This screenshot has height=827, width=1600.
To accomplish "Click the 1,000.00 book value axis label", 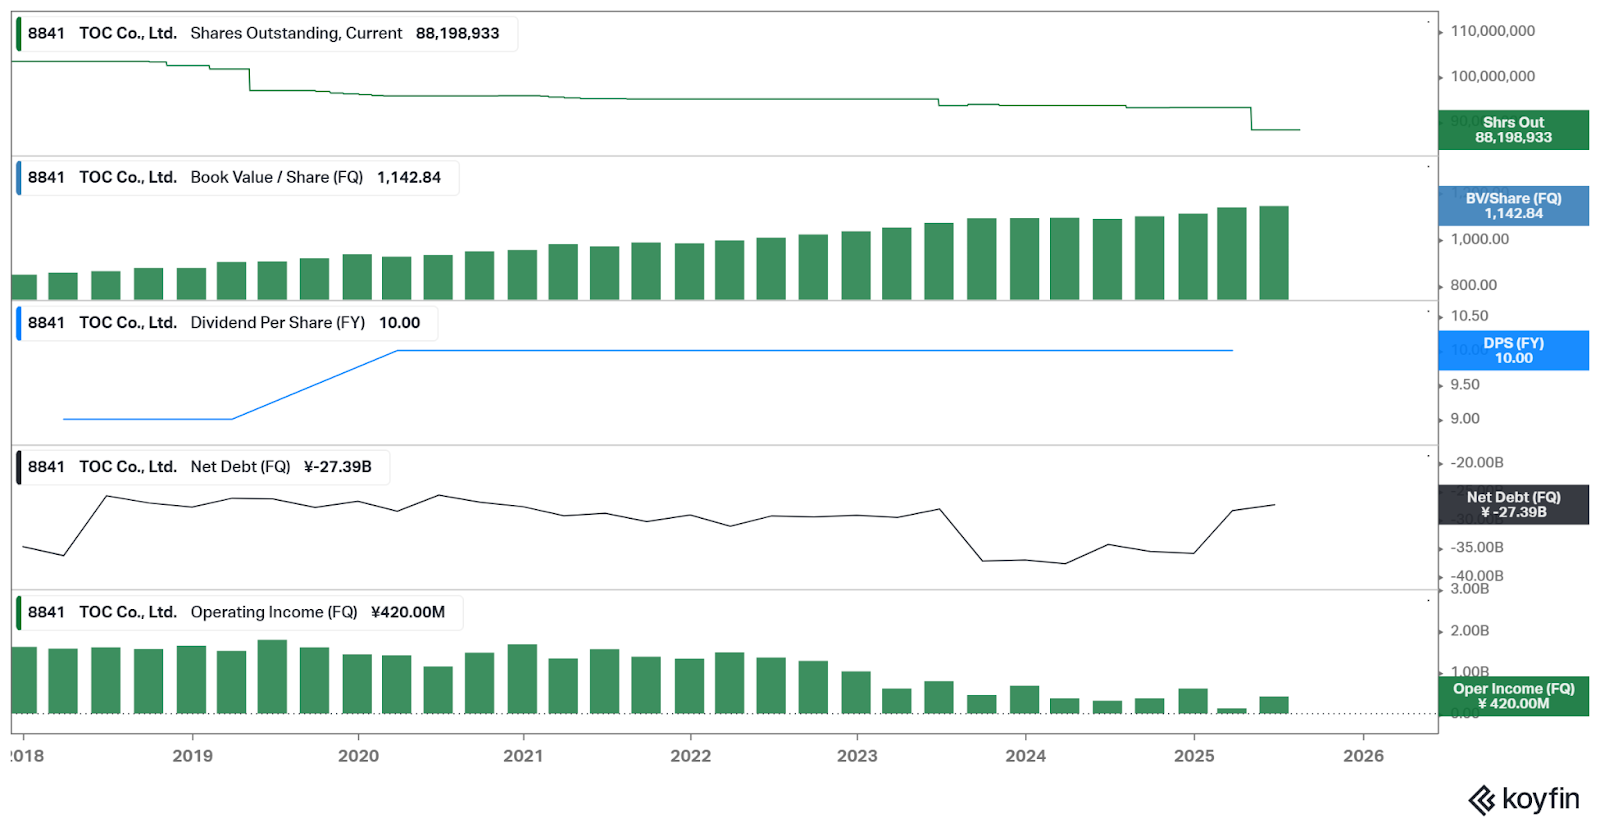I will [x=1479, y=239].
